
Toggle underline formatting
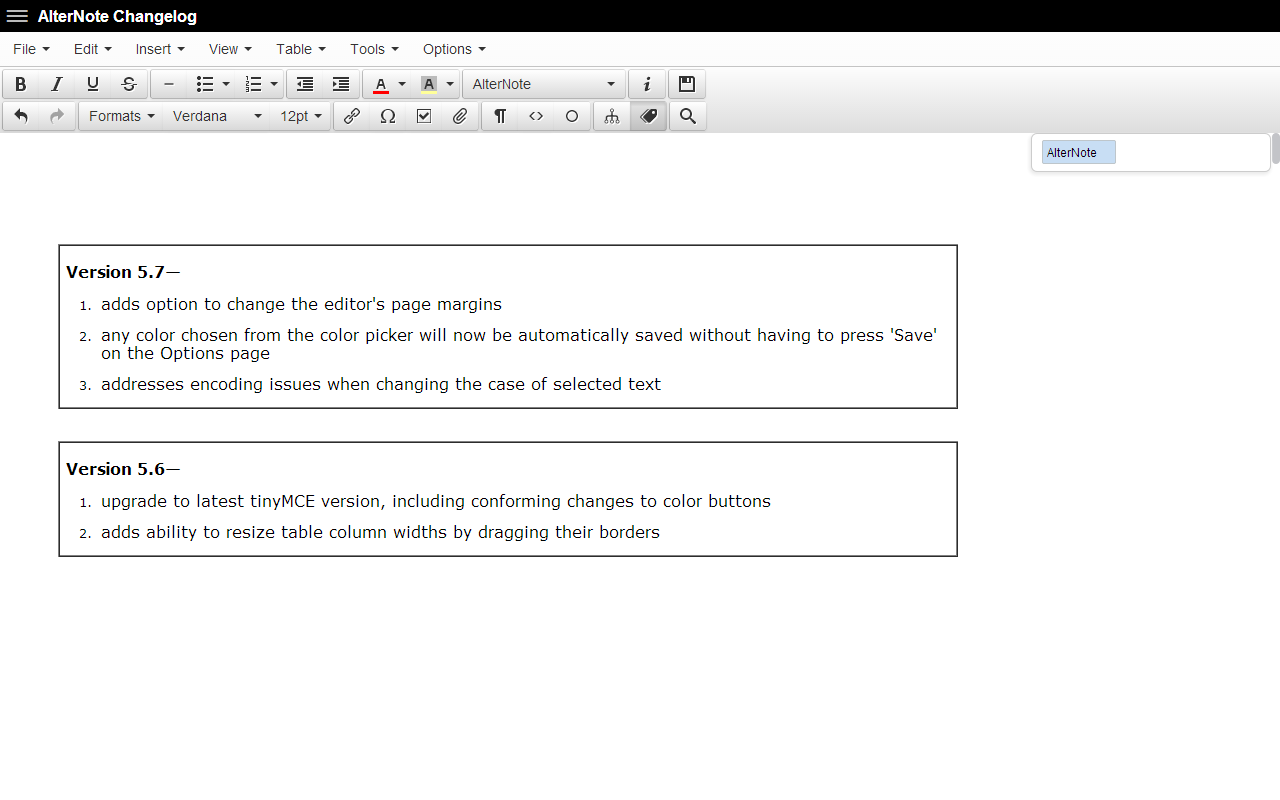[93, 84]
